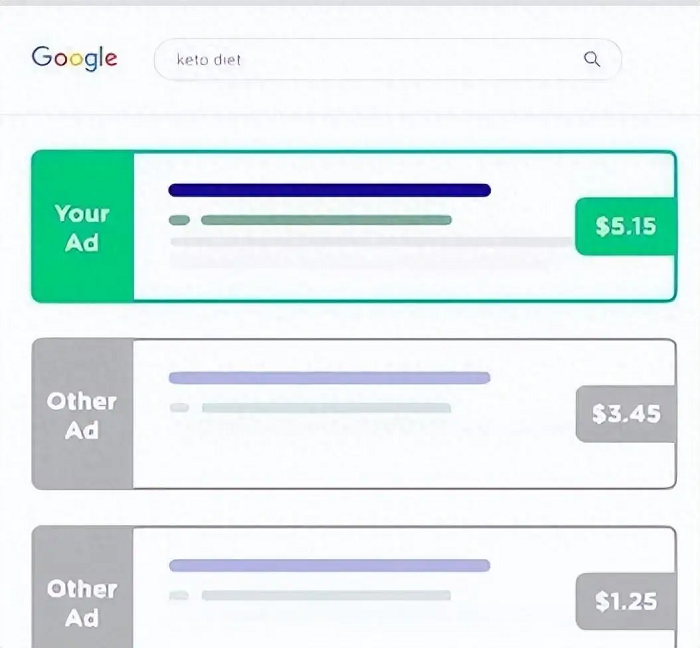This screenshot has height=648, width=700.
Task: Focus the keto diet search field
Action: click(x=388, y=59)
